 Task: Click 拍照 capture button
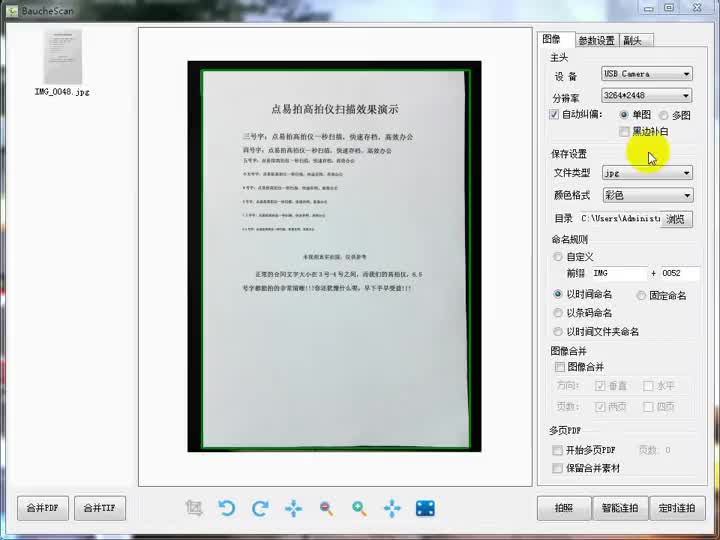point(564,508)
